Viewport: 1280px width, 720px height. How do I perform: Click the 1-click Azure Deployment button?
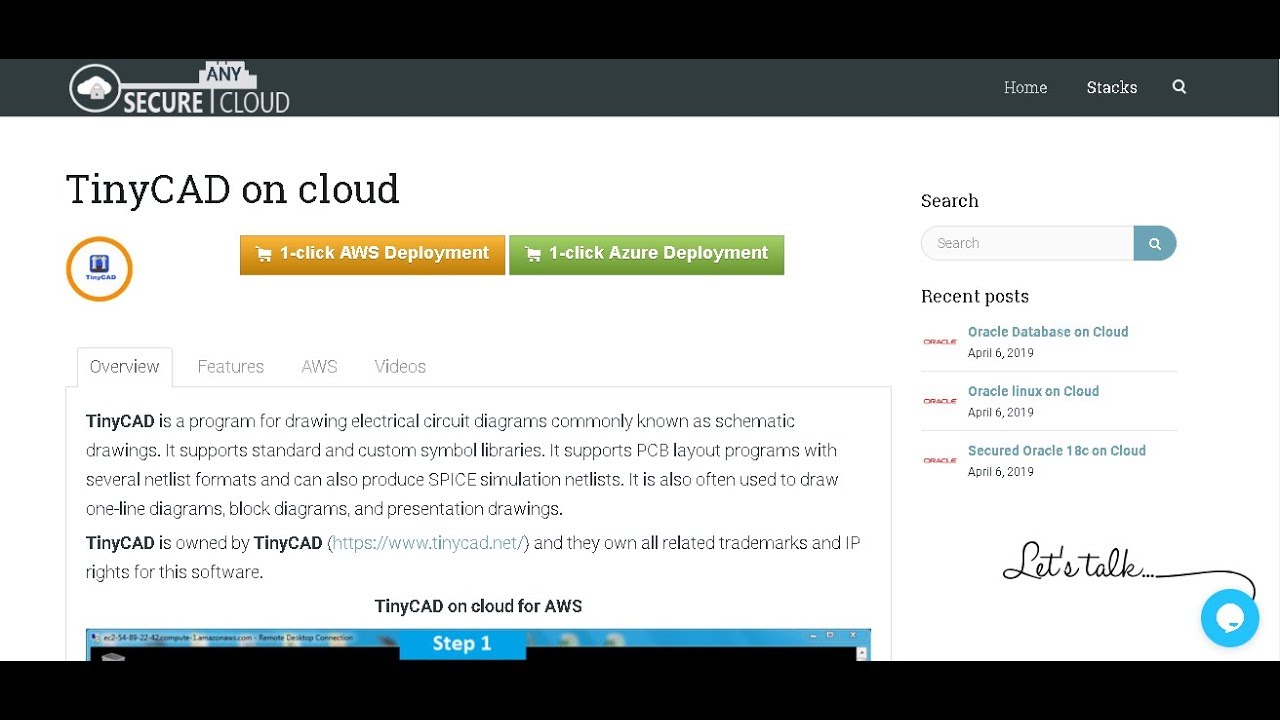click(x=646, y=255)
